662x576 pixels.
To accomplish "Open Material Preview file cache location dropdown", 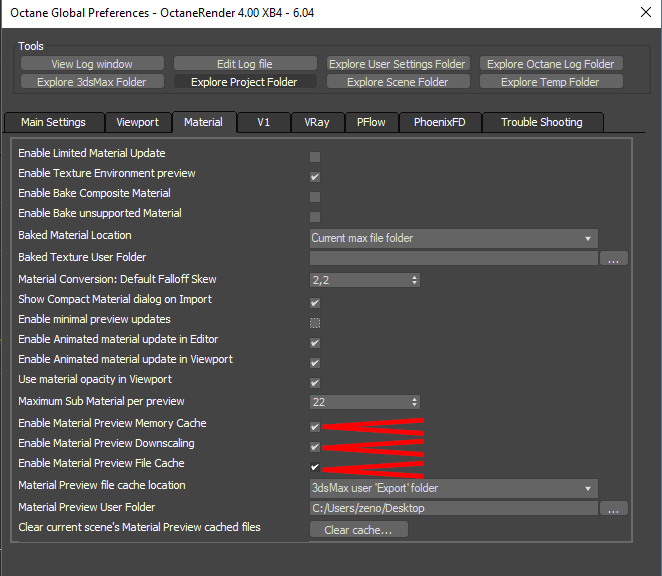I will point(454,488).
